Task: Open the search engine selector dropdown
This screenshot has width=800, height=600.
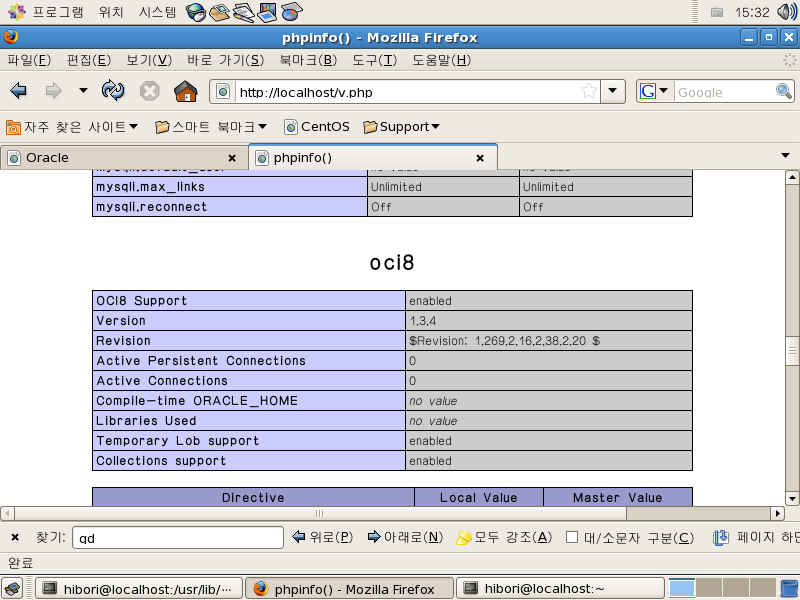Action: pos(654,91)
